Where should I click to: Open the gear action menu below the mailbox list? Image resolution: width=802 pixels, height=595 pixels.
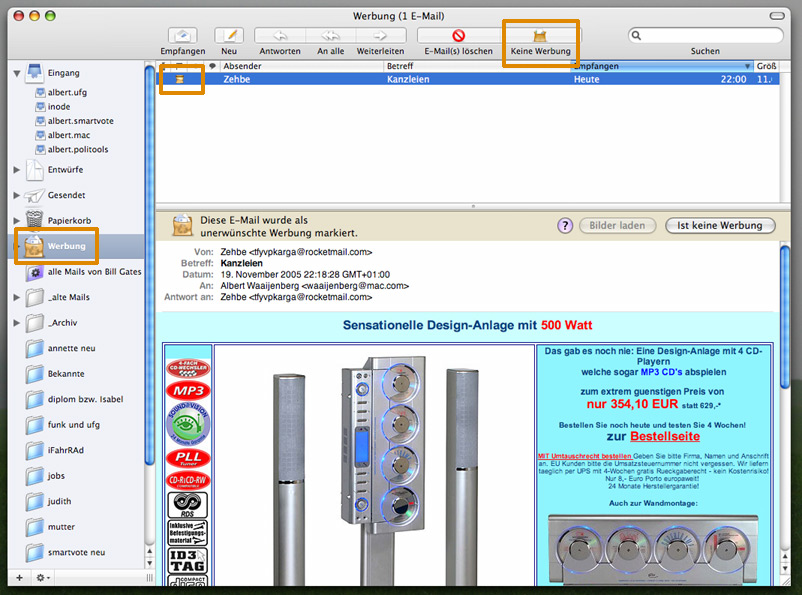pos(42,578)
